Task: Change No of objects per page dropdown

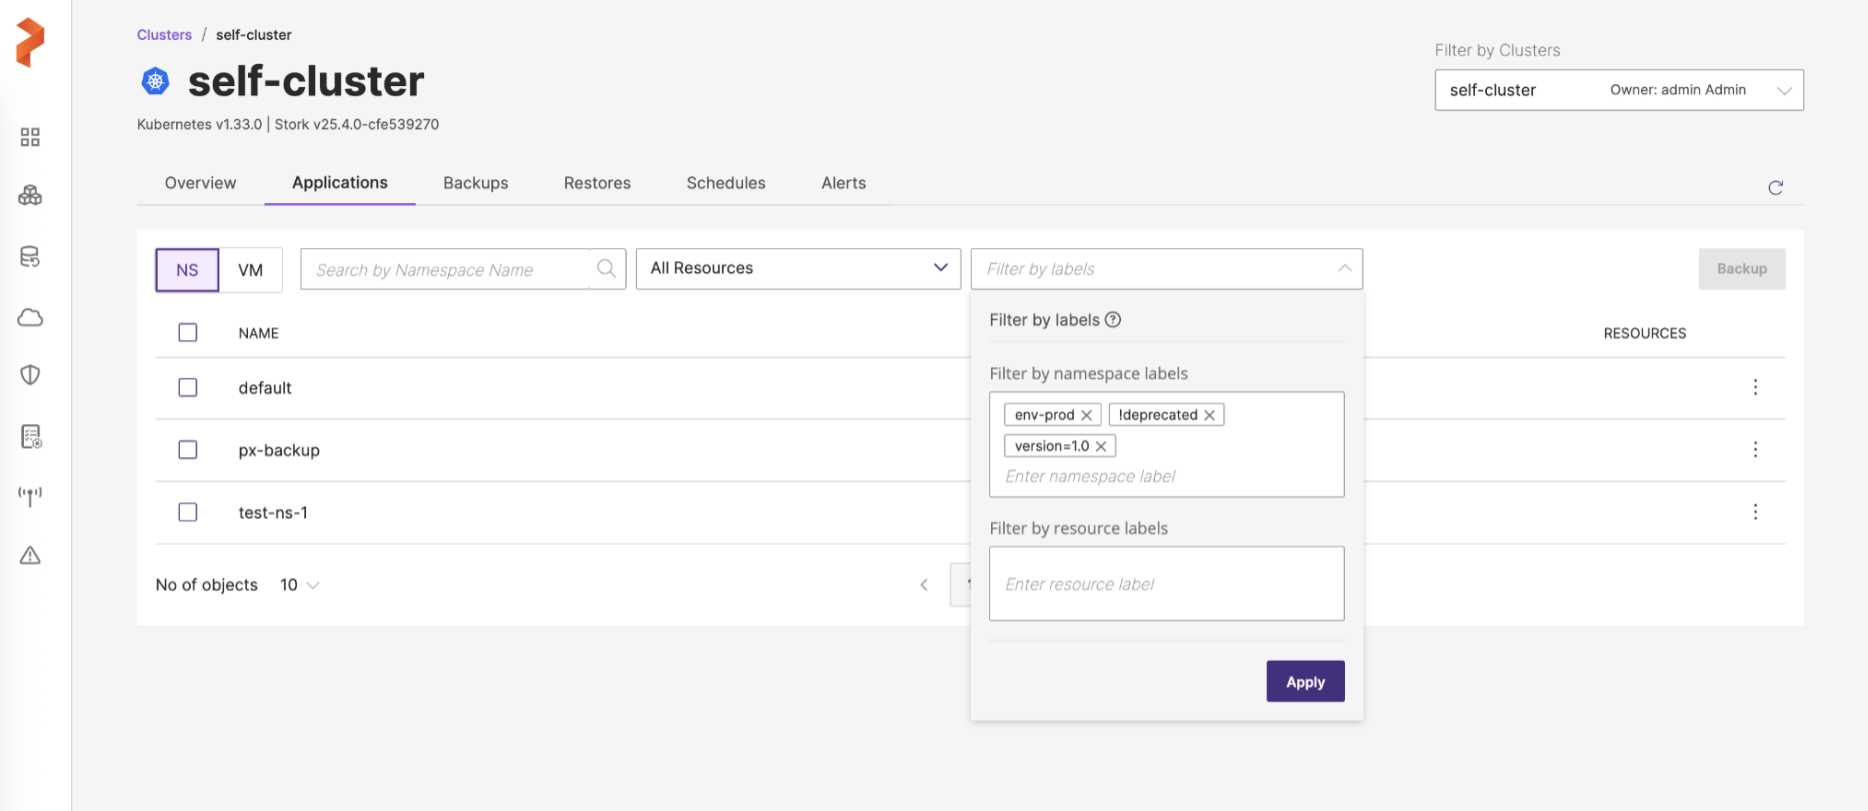Action: tap(299, 585)
